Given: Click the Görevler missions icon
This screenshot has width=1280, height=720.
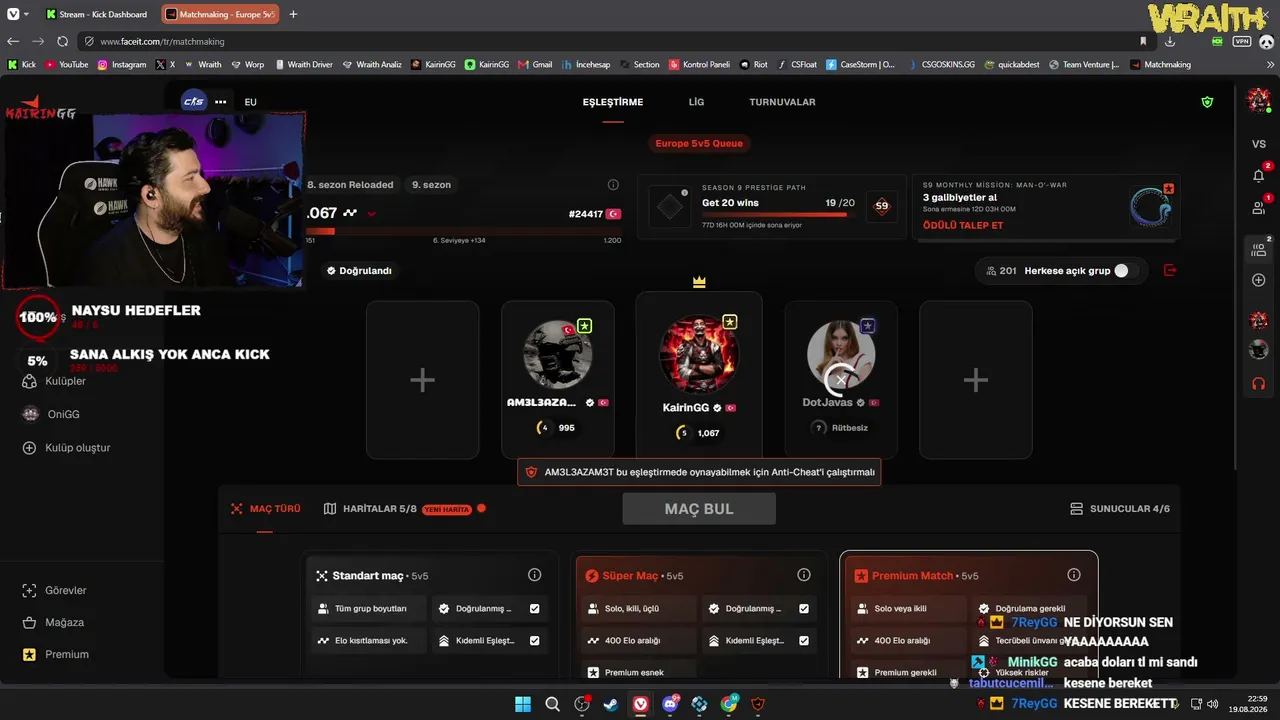Looking at the screenshot, I should pos(29,590).
